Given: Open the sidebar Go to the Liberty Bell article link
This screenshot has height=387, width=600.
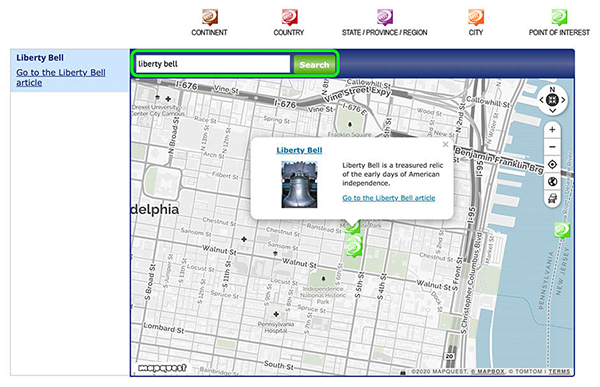Looking at the screenshot, I should coord(61,78).
